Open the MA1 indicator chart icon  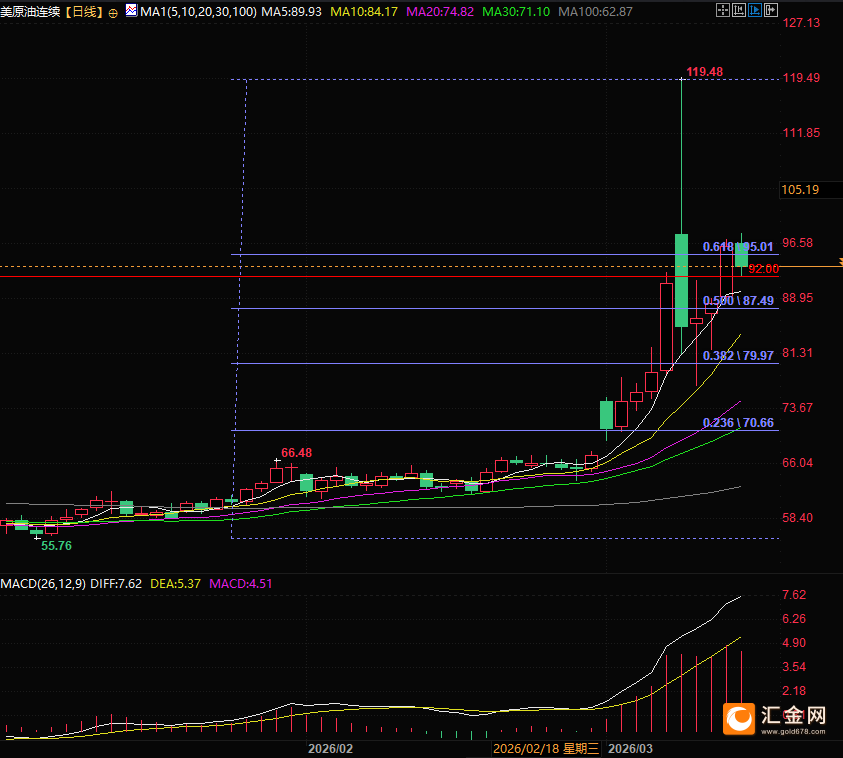coord(131,10)
